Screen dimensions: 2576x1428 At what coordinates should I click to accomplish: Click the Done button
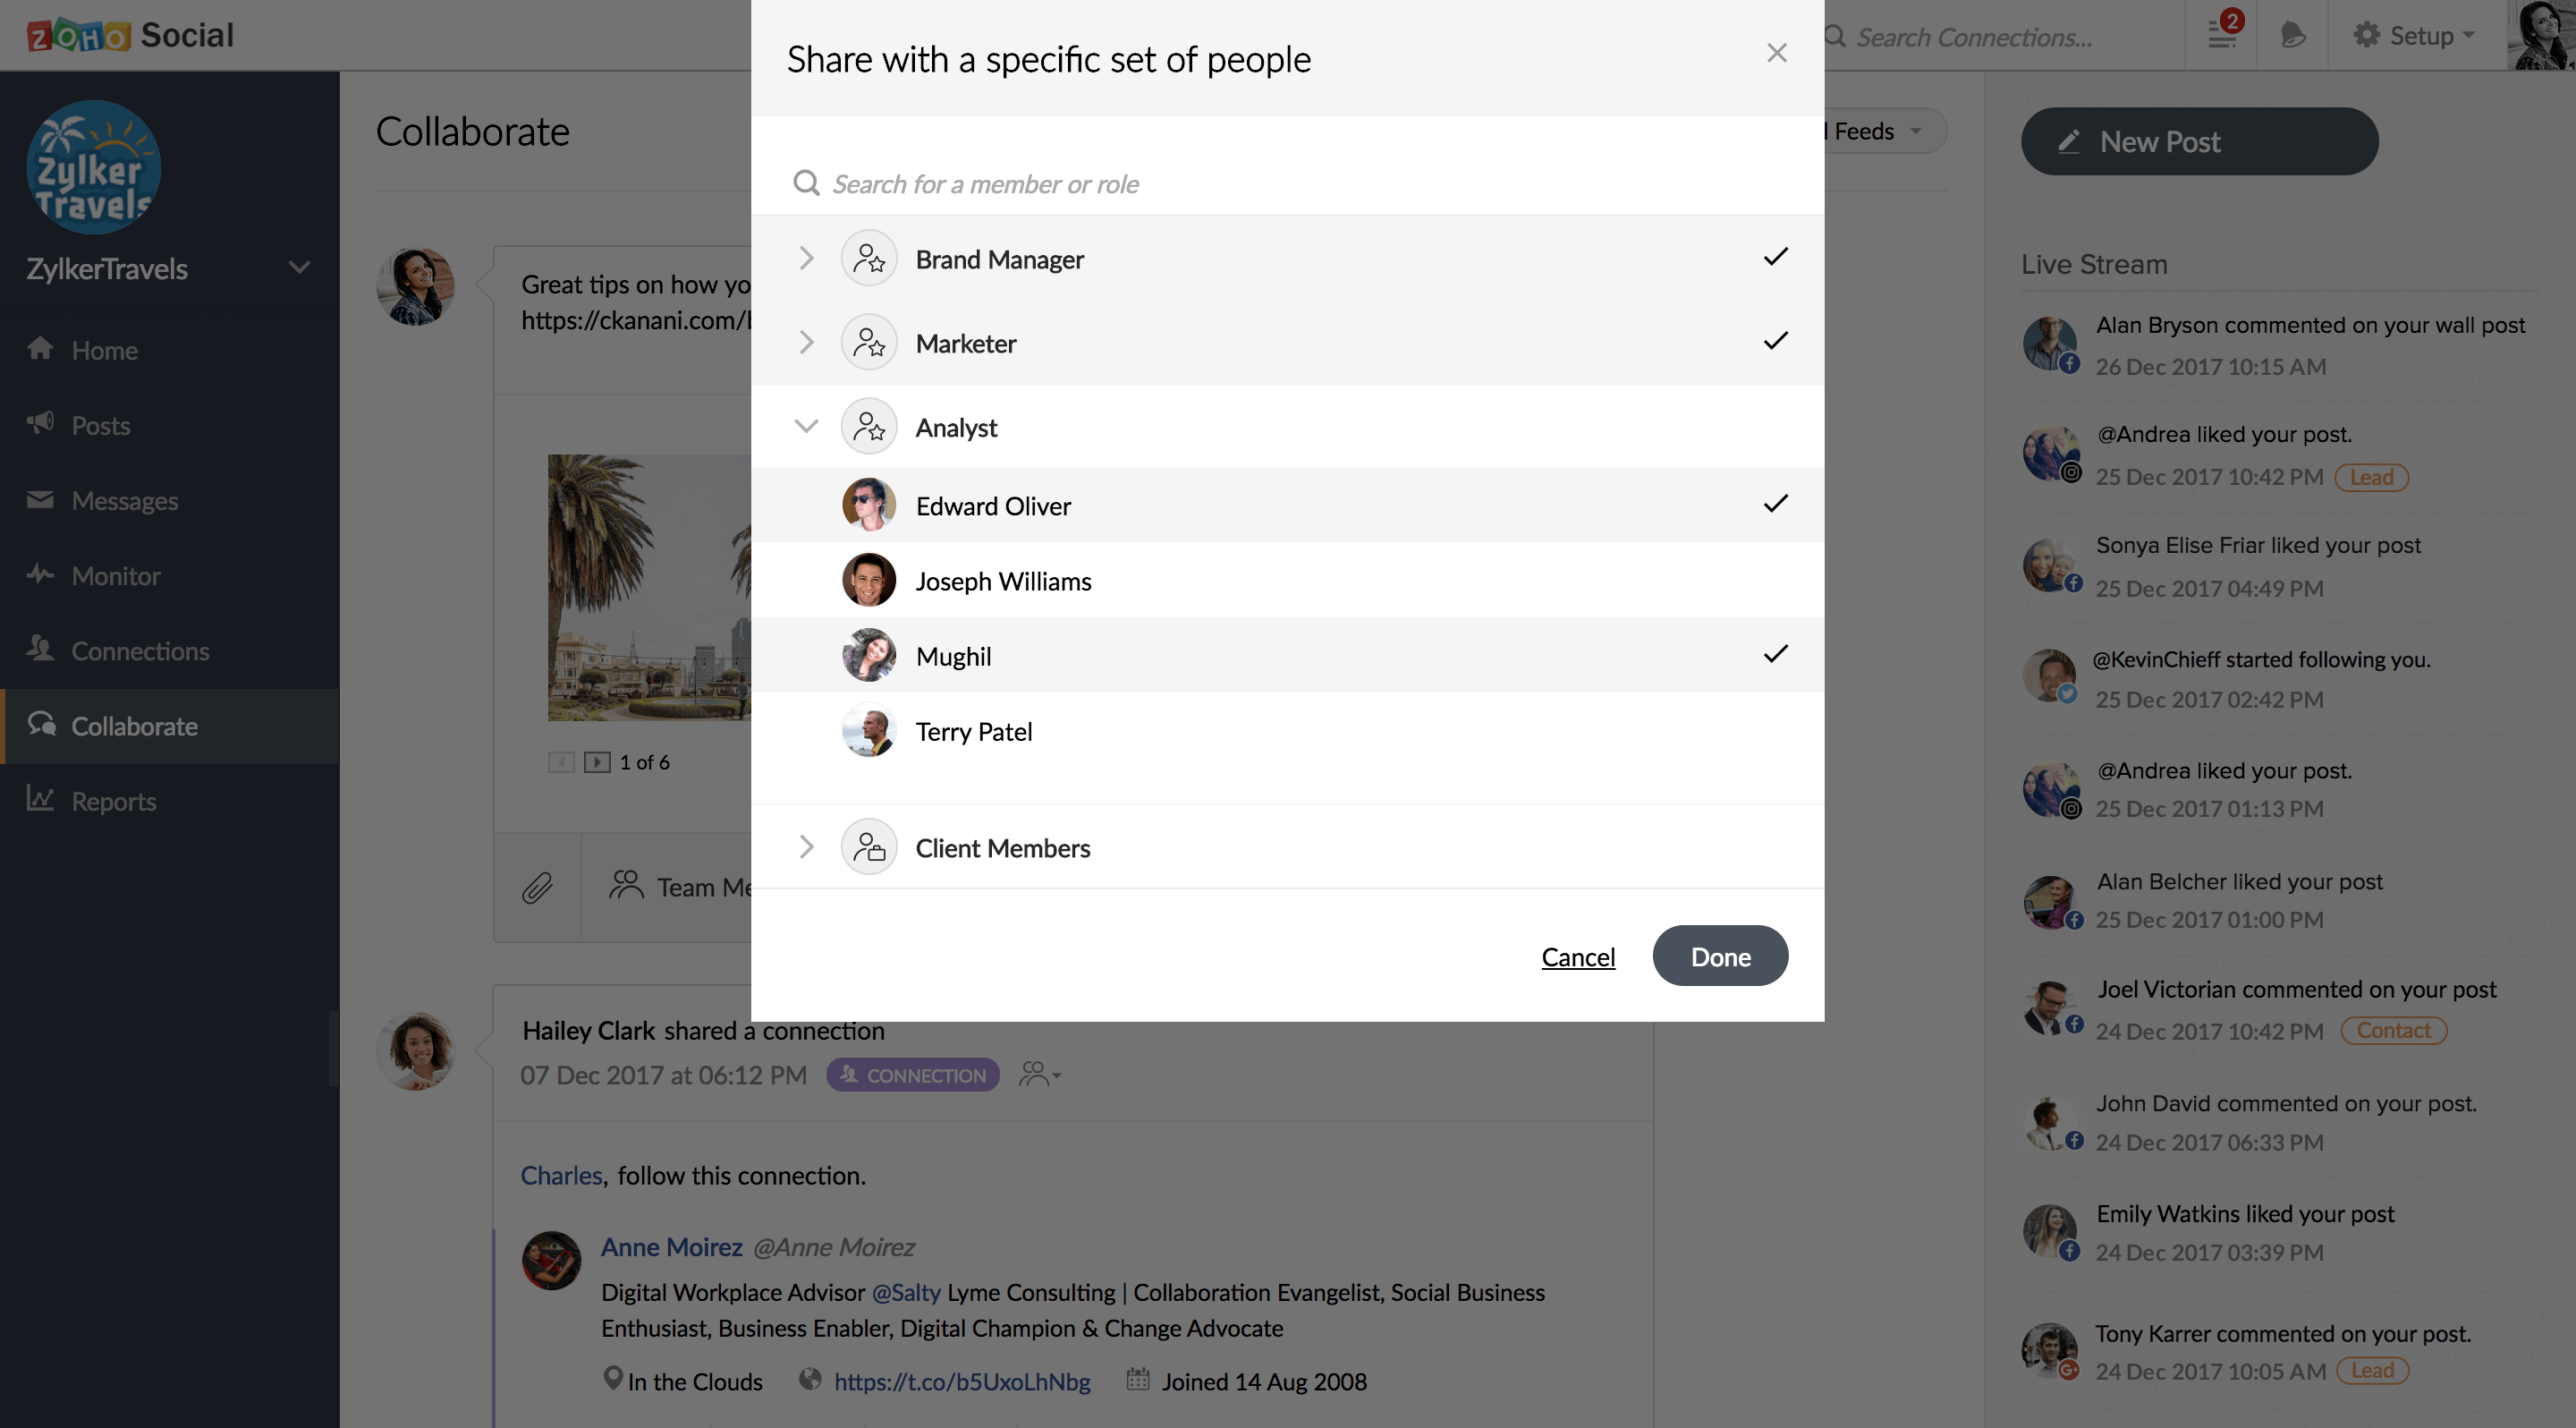1720,956
